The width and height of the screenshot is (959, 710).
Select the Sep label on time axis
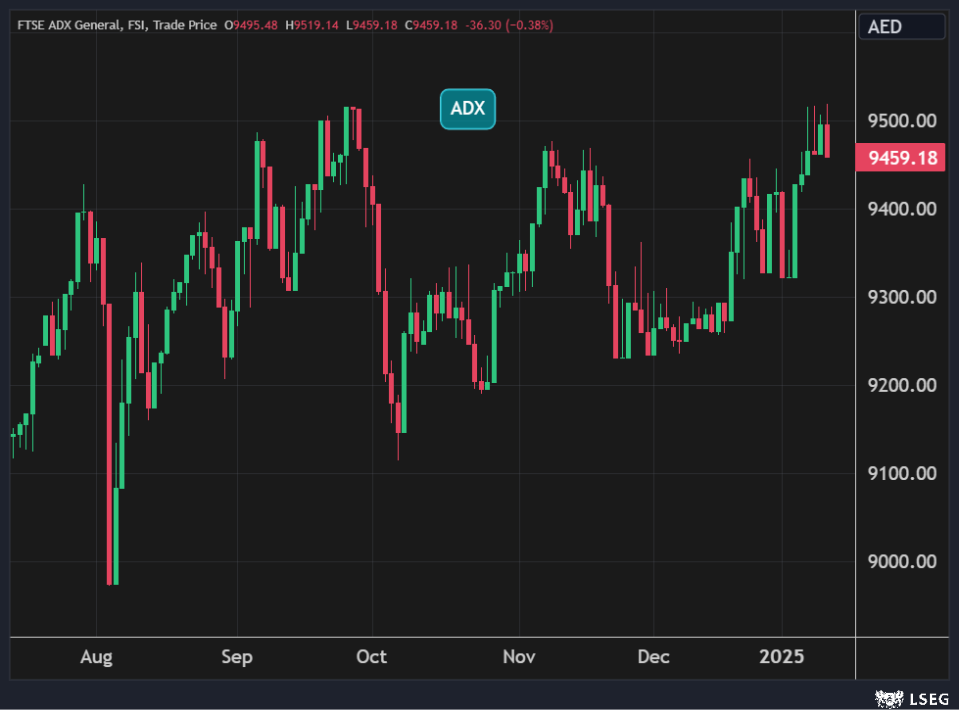point(237,657)
